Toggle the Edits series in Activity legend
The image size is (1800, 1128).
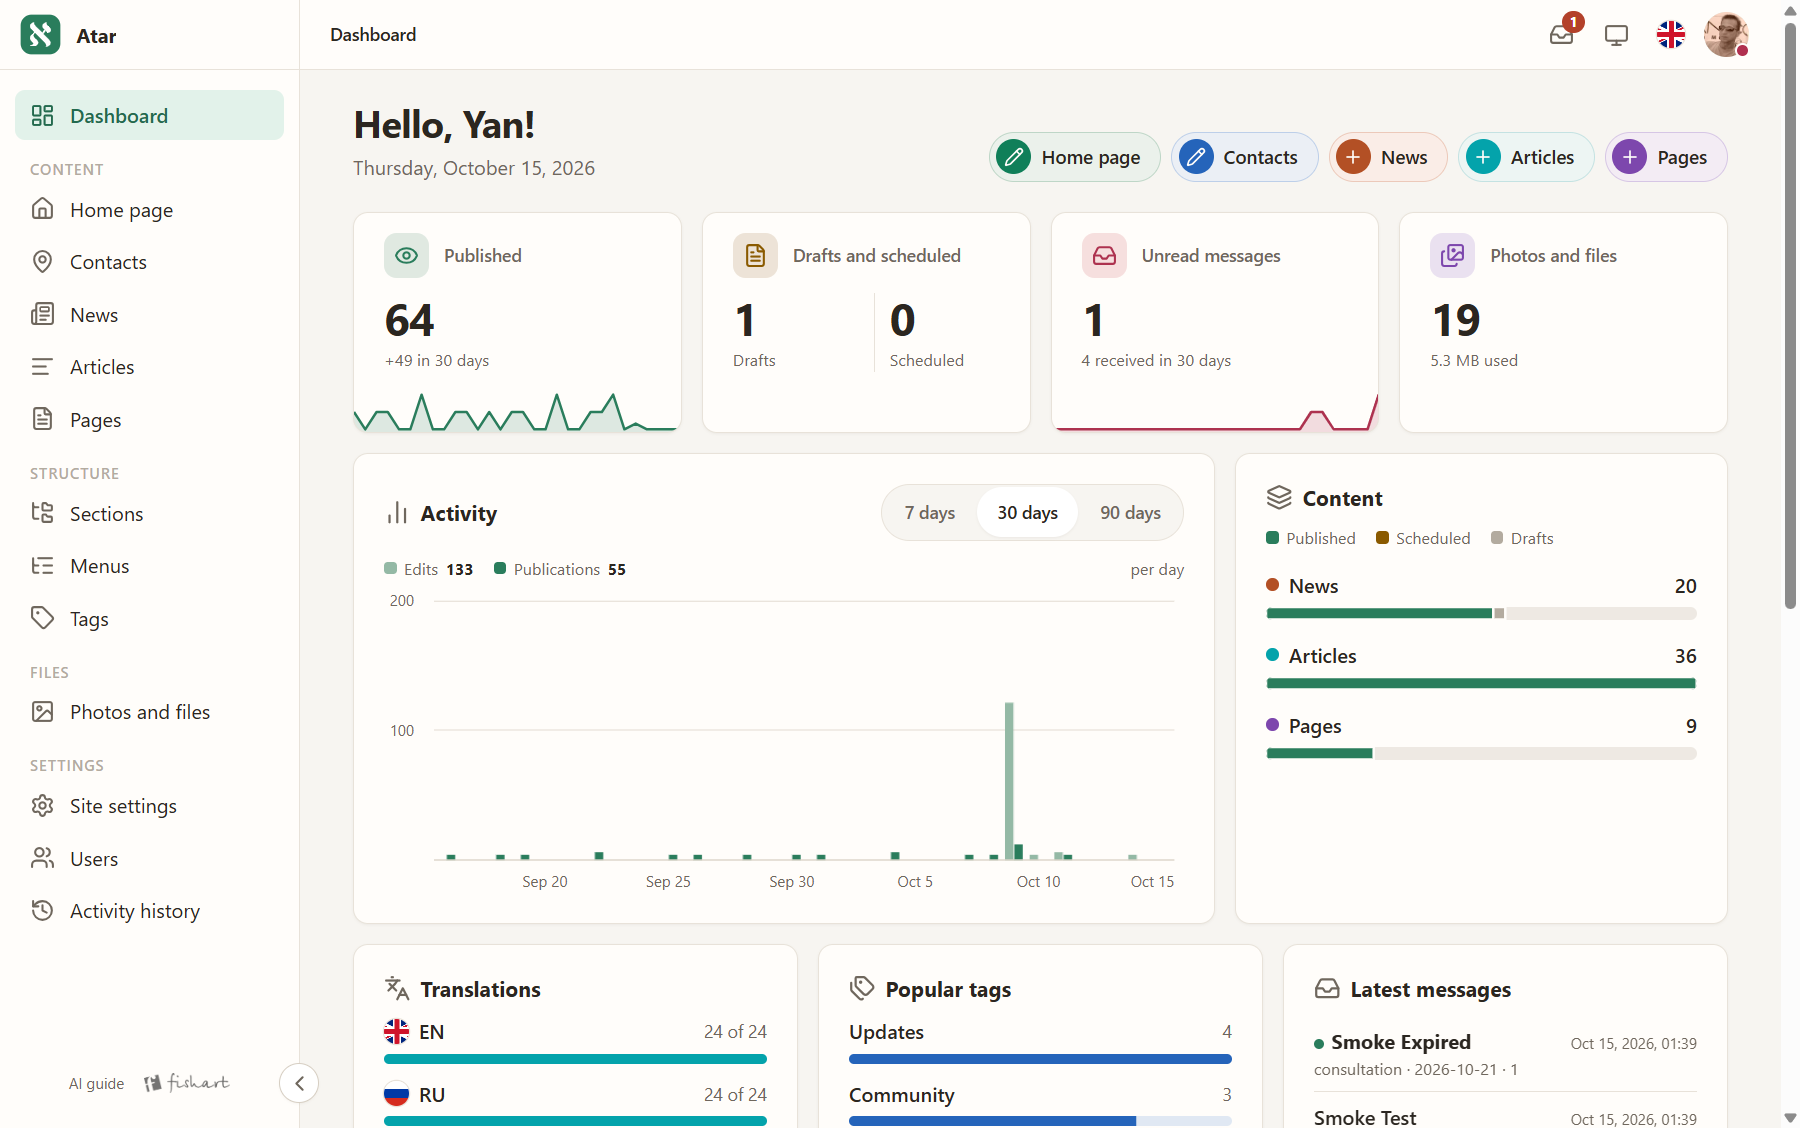pyautogui.click(x=428, y=569)
